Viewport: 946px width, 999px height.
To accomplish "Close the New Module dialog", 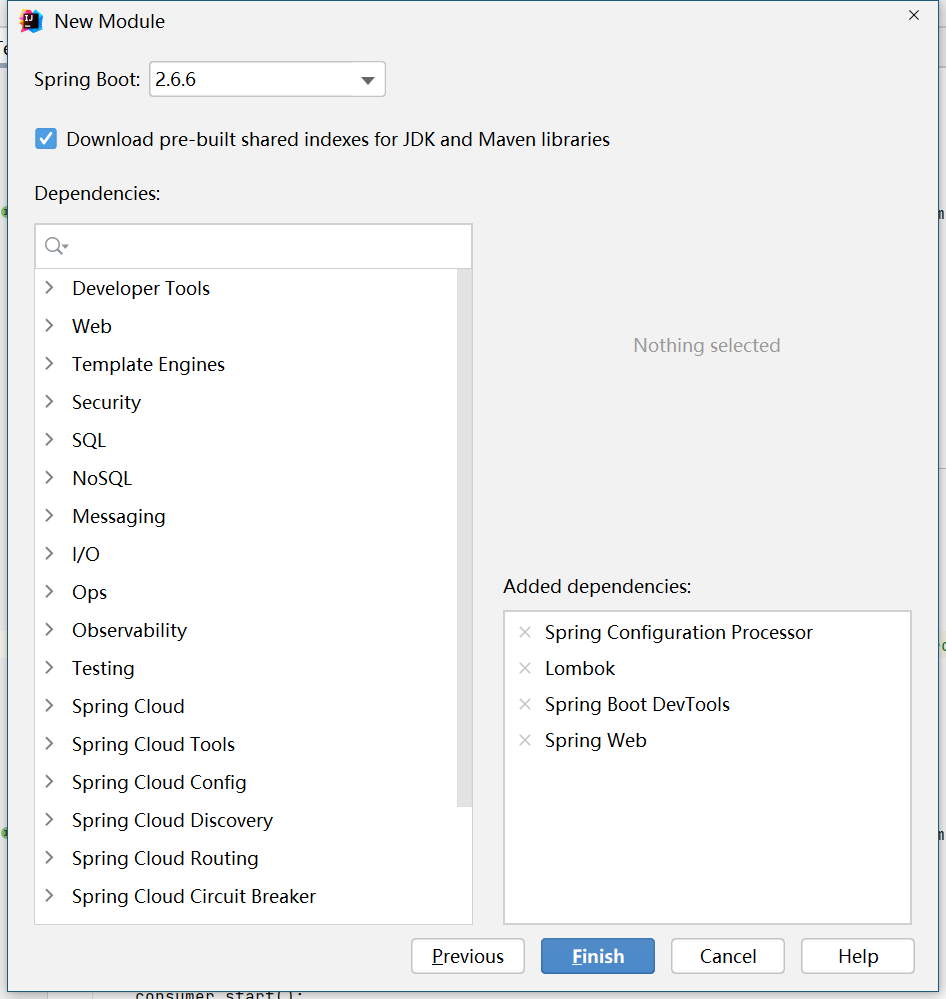I will 913,15.
